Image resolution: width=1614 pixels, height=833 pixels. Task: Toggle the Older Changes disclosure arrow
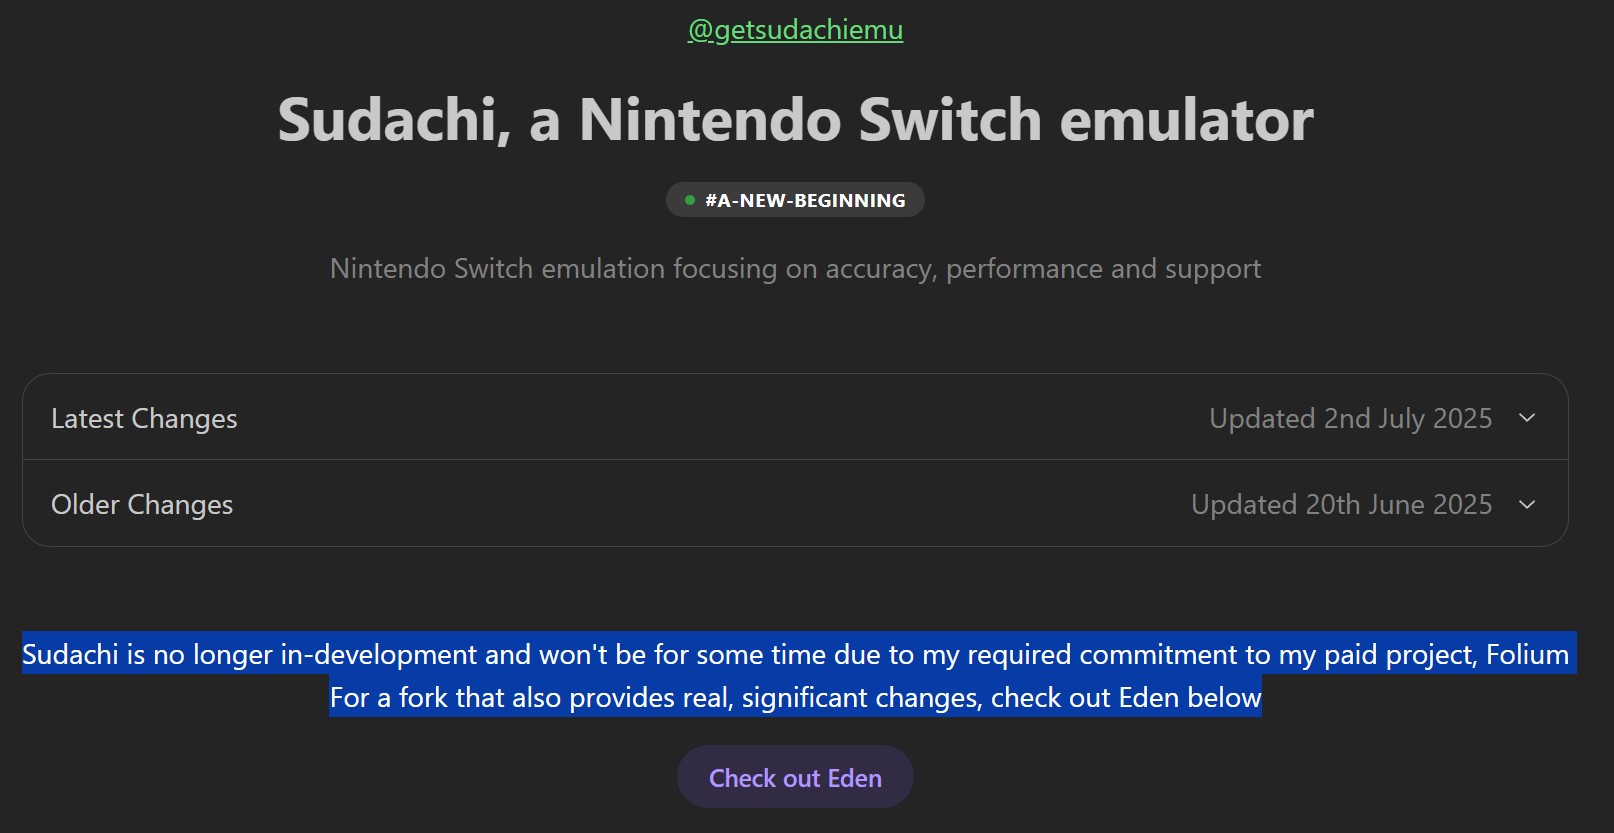tap(1527, 504)
